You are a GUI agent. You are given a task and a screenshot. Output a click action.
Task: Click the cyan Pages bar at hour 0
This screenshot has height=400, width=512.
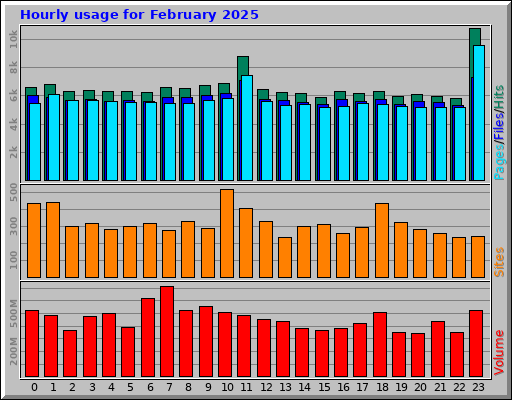[x=35, y=142]
